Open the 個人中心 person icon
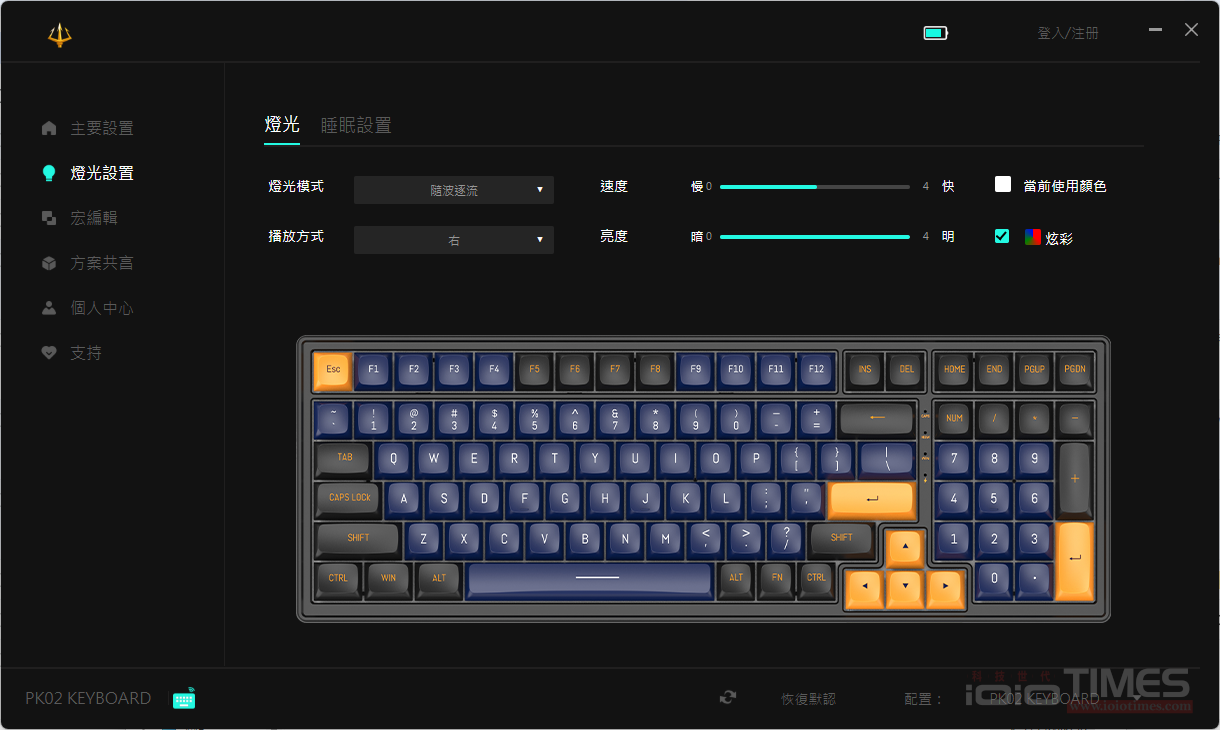Screen dimensions: 1220x730 click(x=49, y=308)
